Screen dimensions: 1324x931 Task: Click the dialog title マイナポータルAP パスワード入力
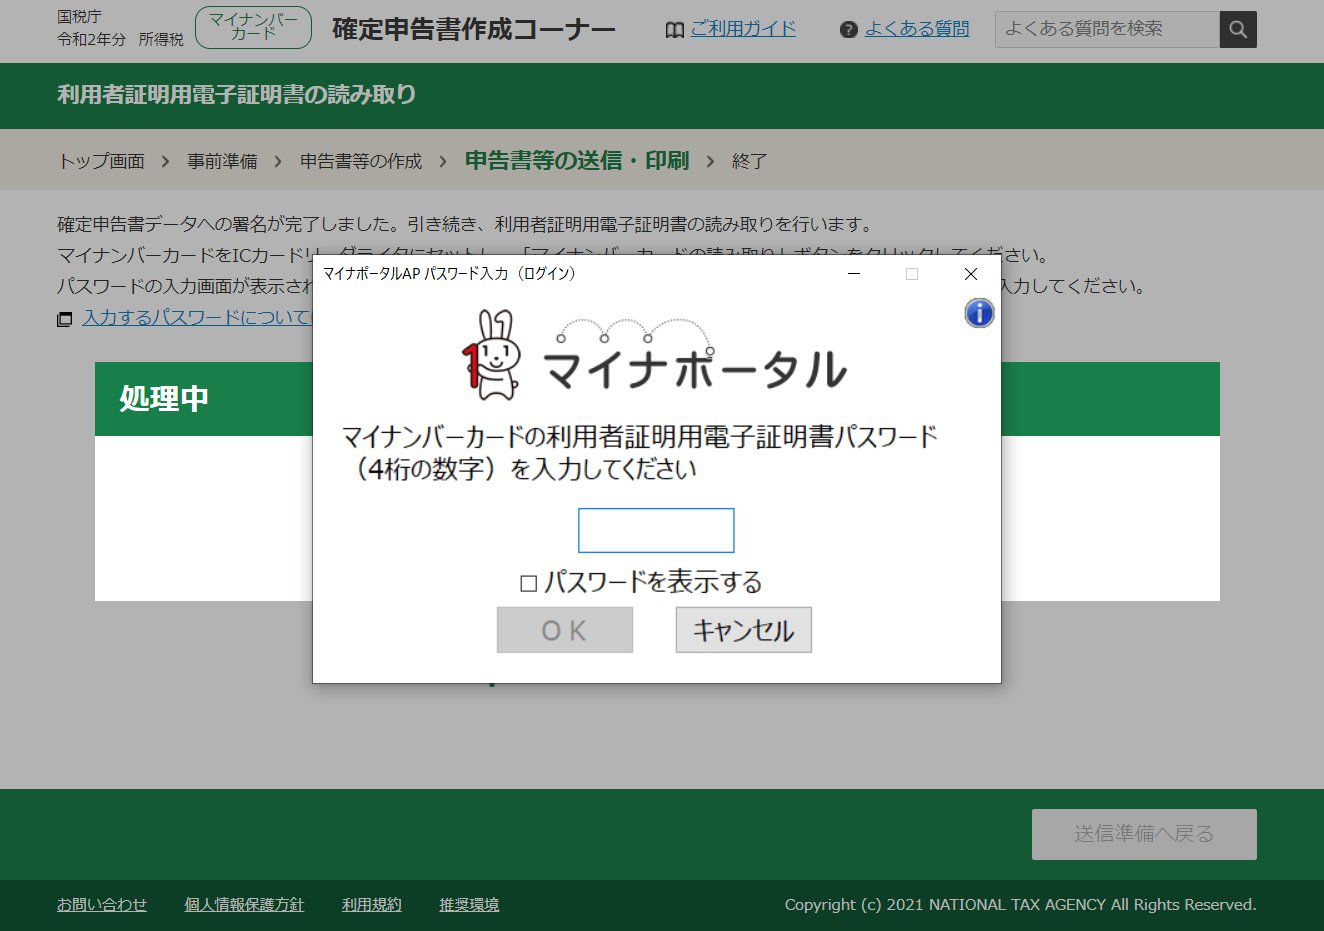tap(449, 273)
